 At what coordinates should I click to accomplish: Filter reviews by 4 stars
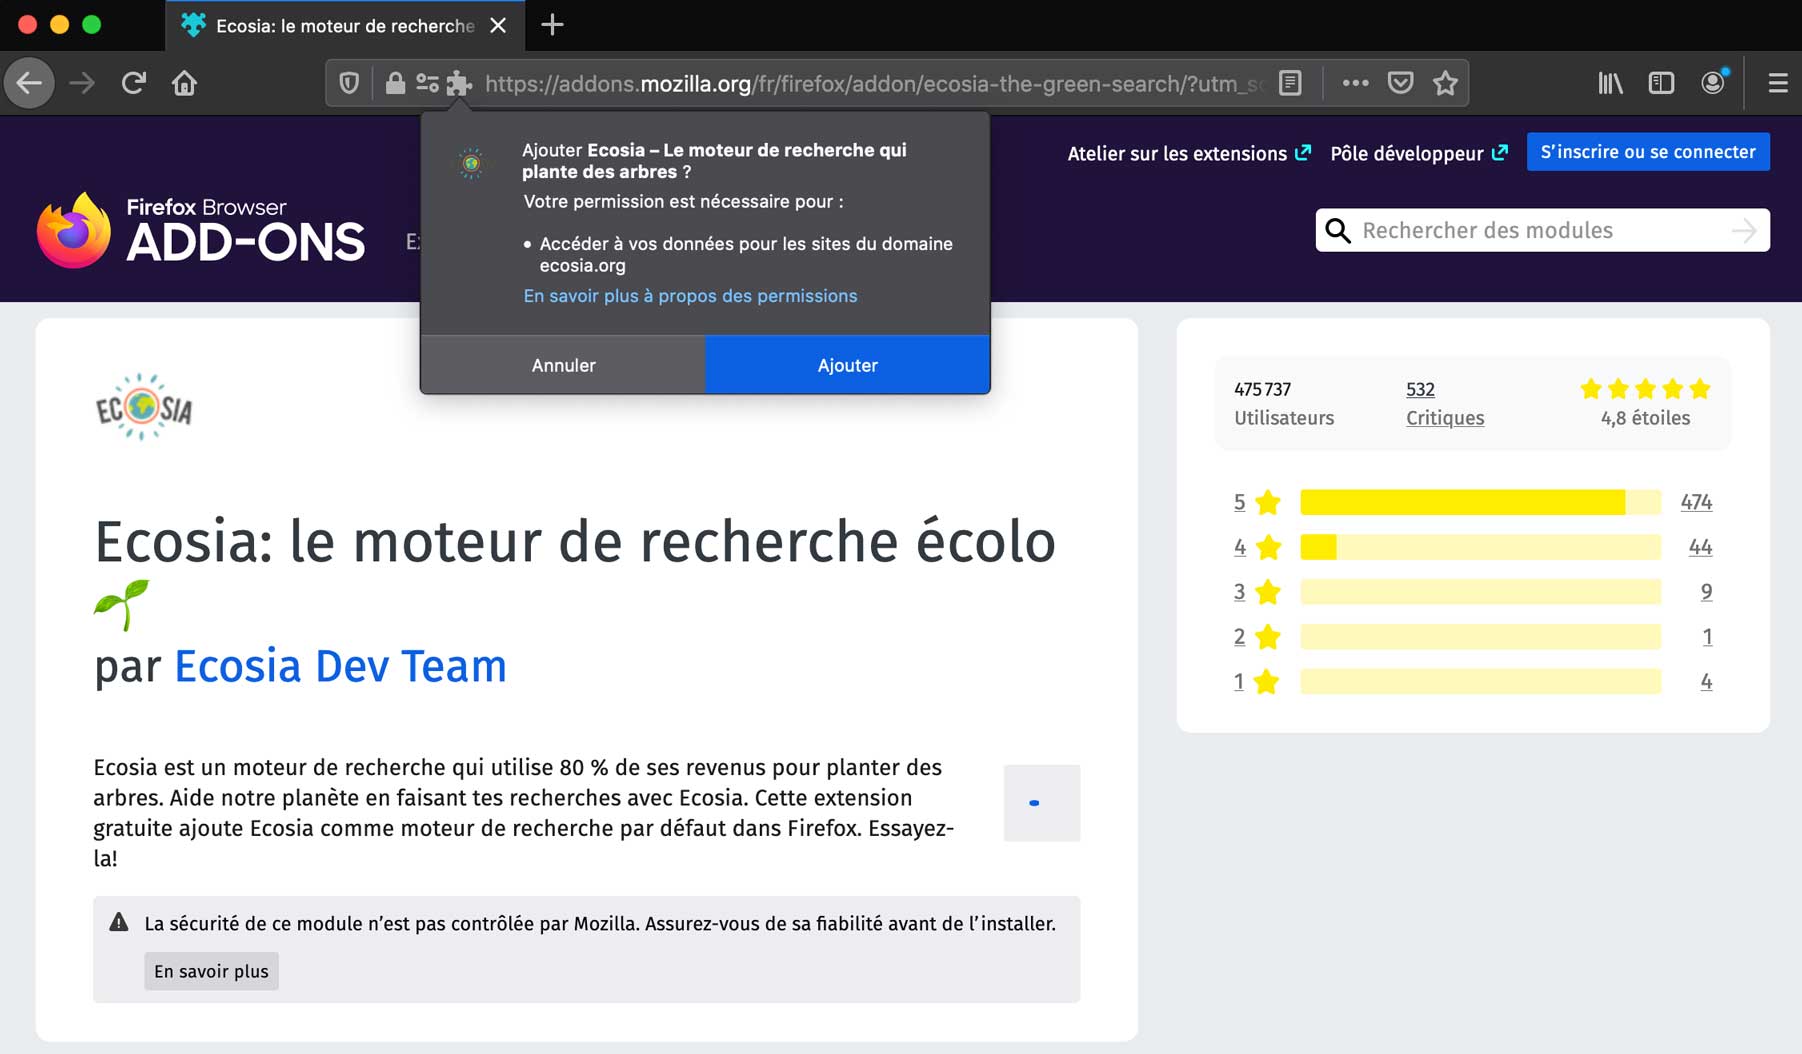pyautogui.click(x=1256, y=547)
